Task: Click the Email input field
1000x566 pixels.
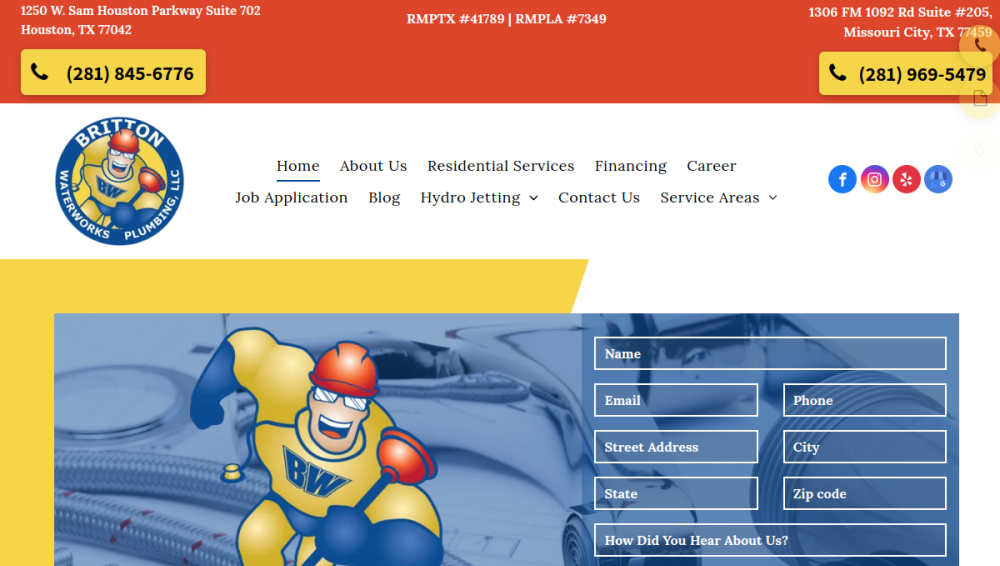Action: 676,400
